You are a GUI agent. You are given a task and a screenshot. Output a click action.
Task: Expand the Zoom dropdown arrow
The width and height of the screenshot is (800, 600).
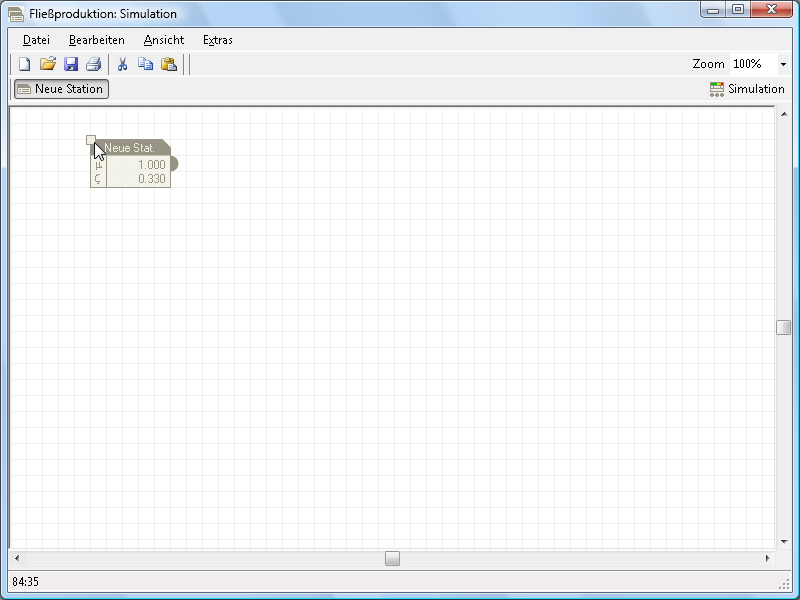point(782,64)
